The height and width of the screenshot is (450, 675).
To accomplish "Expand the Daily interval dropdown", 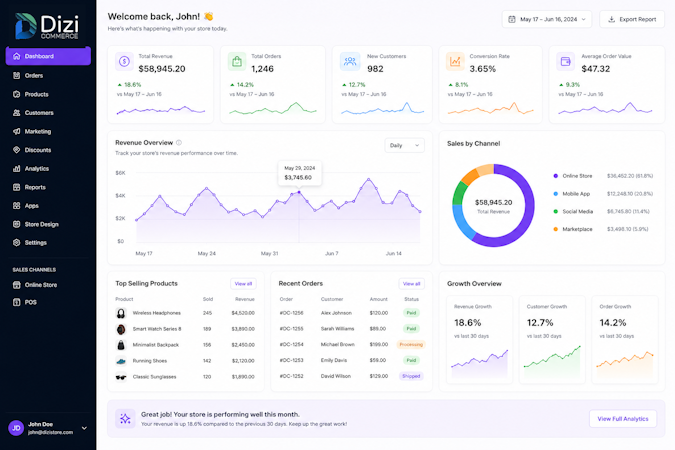I will pyautogui.click(x=404, y=146).
